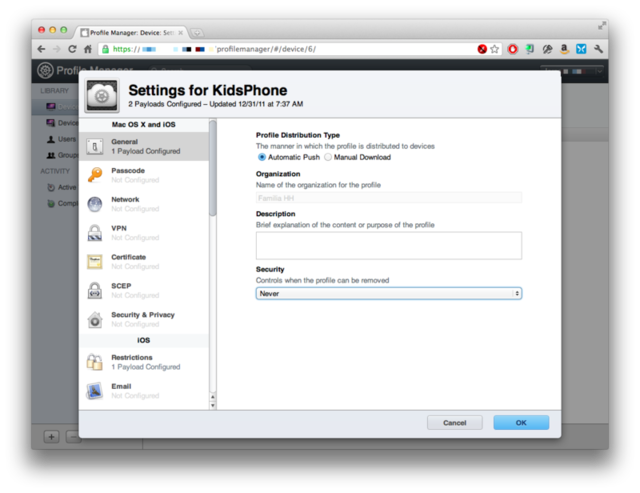Click the payload list scrollbar thumb
This screenshot has width=640, height=493.
[213, 168]
